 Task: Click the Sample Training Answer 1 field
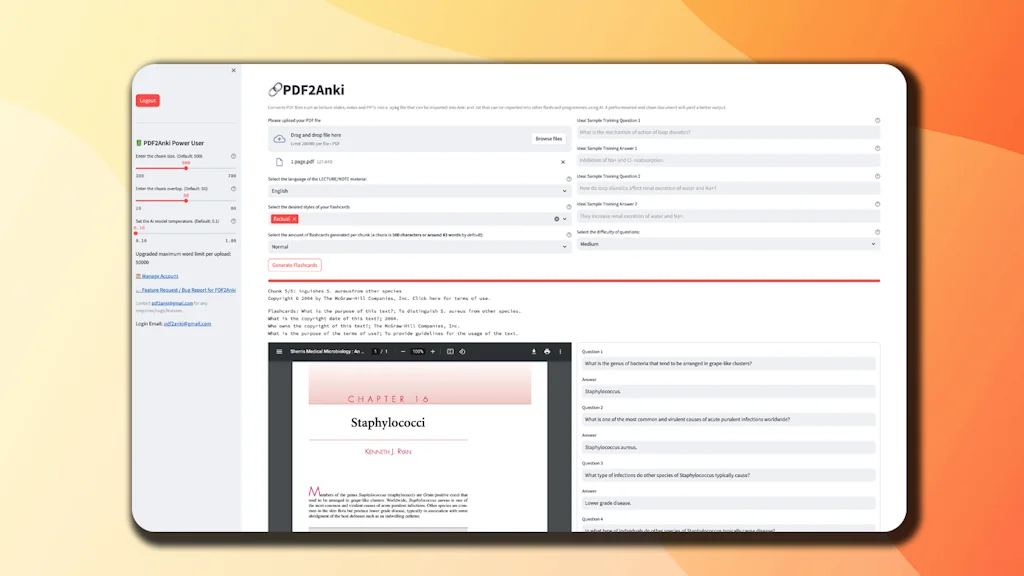[728, 161]
